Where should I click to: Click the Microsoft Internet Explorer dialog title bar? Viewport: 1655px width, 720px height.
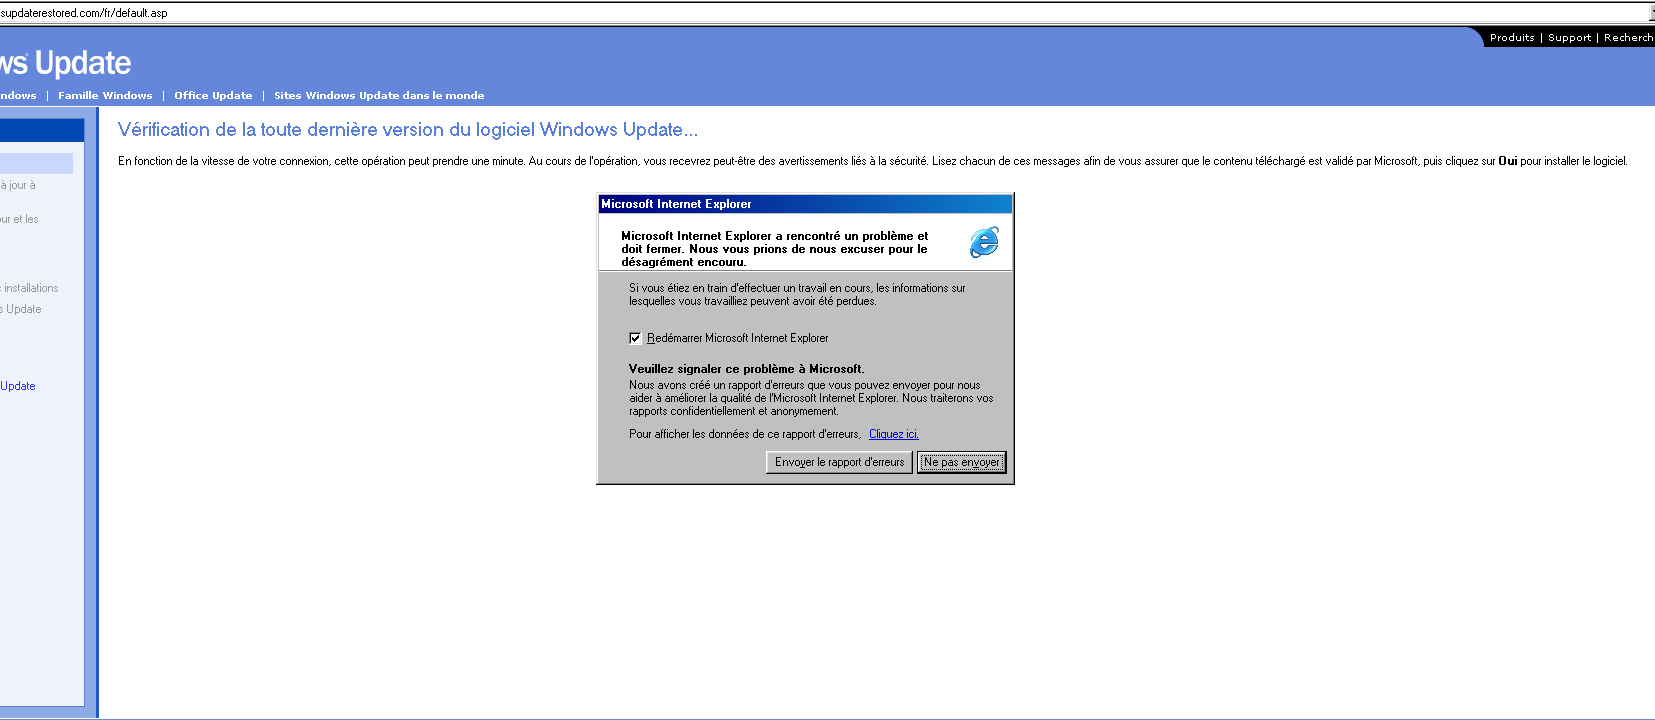(805, 204)
